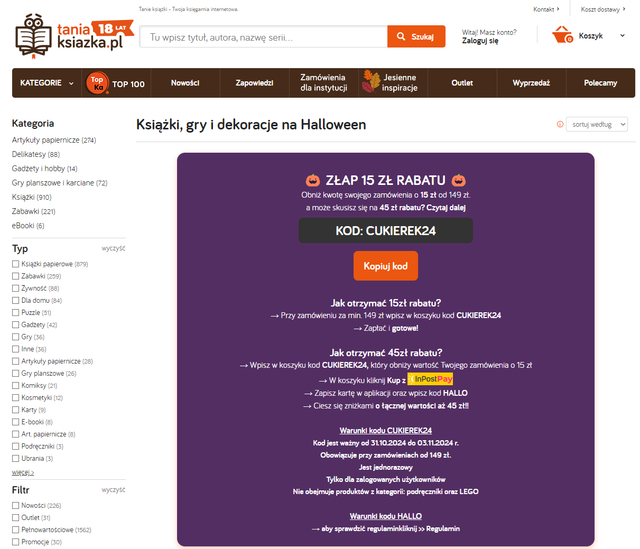Open the Koszyk shopping basket icon
640x549 pixels.
click(x=561, y=36)
